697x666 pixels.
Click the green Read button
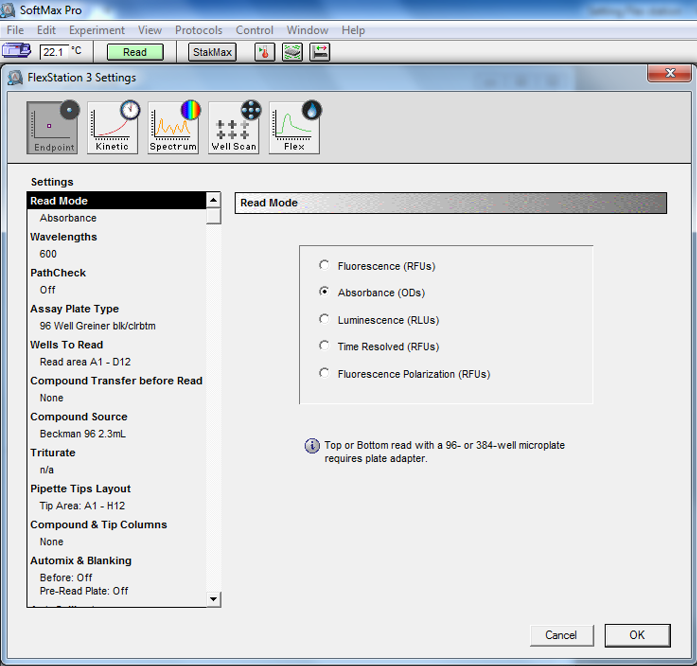[x=135, y=52]
